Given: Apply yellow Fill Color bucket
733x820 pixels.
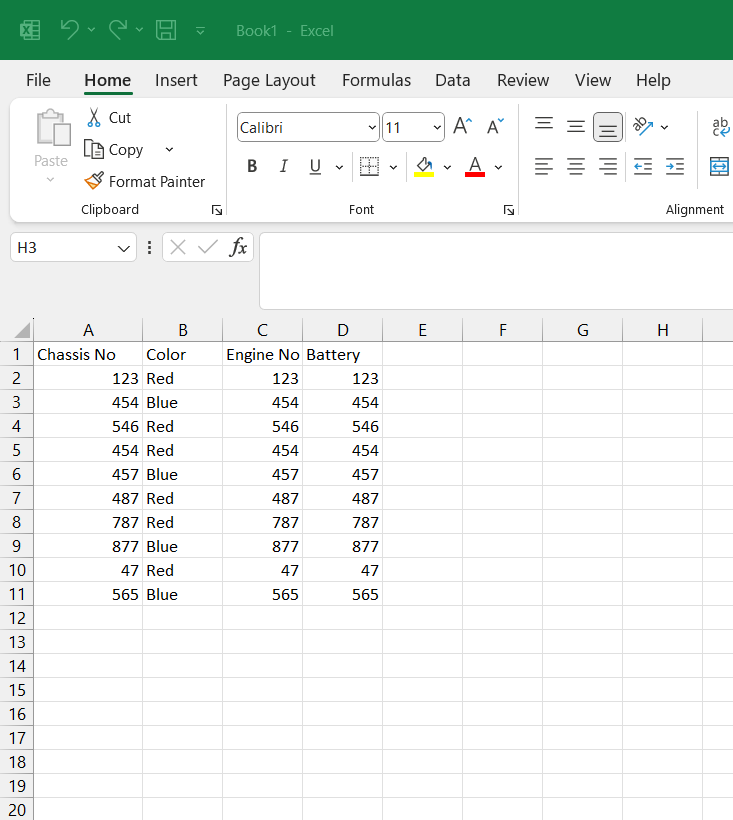Looking at the screenshot, I should 424,167.
